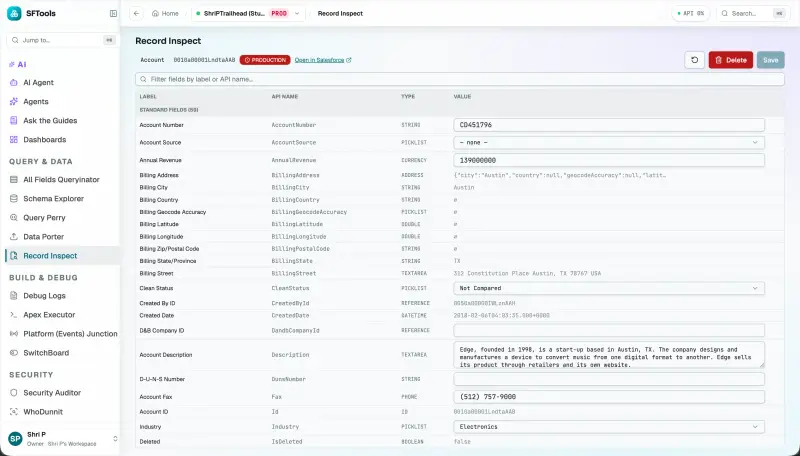Click the record ID beside Account
The image size is (800, 456).
click(x=204, y=60)
